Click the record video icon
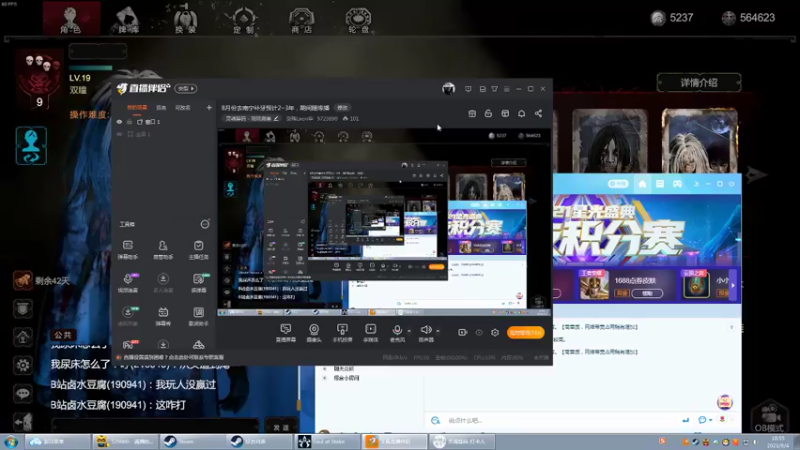 (462, 333)
